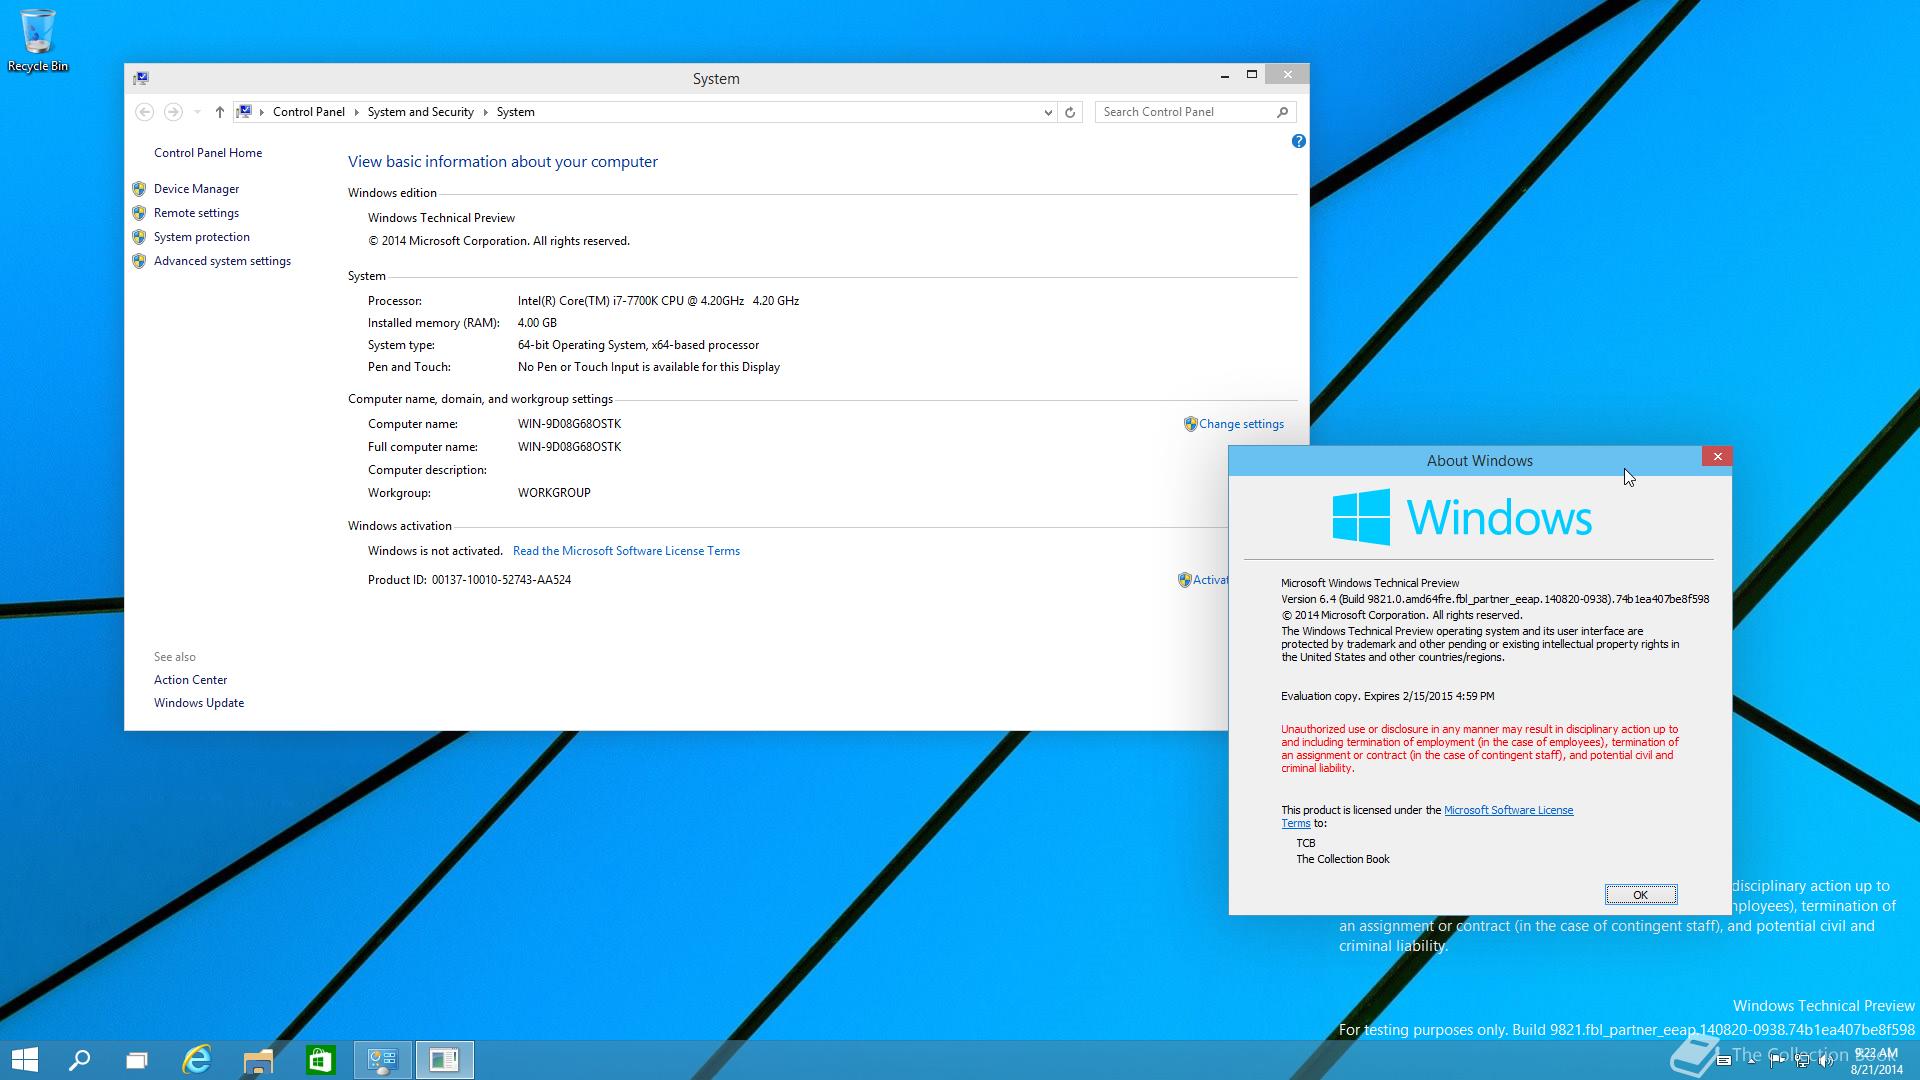Maximize the System window
Image resolution: width=1920 pixels, height=1080 pixels.
click(1251, 75)
